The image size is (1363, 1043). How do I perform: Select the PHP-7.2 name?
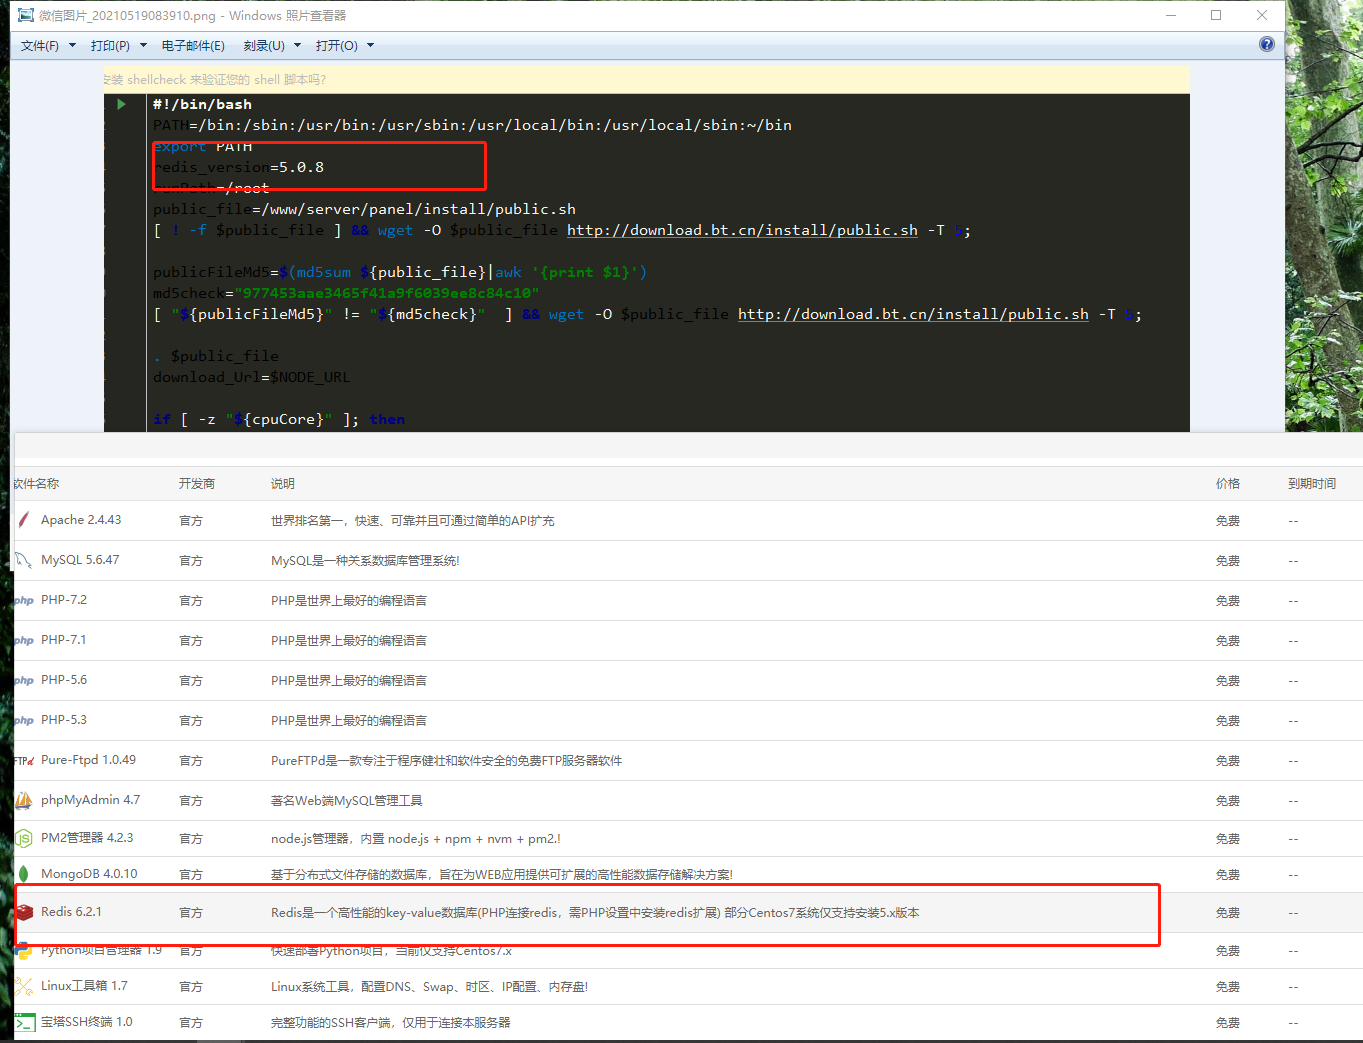click(64, 600)
